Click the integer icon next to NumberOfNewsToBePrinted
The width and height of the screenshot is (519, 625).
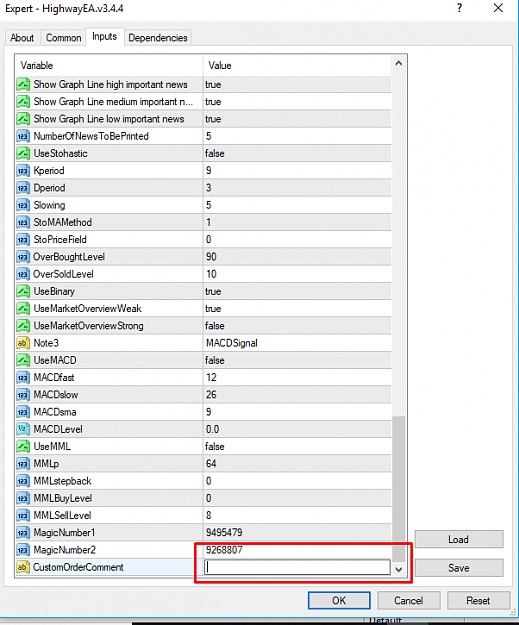point(23,136)
